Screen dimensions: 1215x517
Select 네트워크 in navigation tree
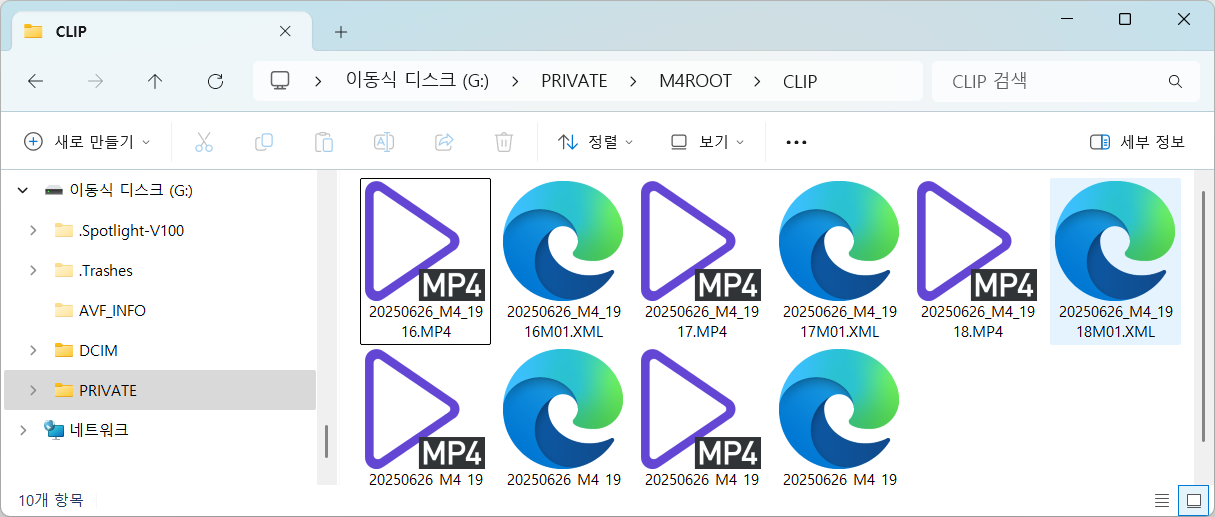(x=98, y=430)
